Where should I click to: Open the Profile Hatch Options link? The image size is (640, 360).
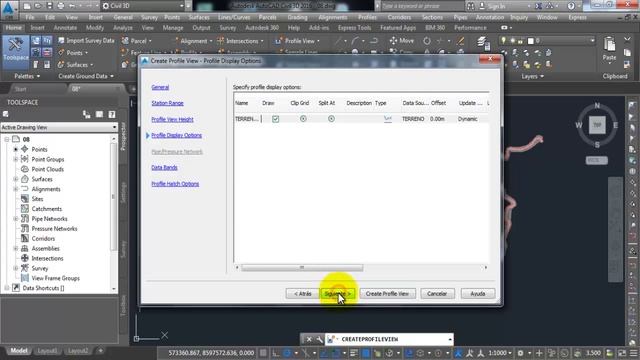tap(175, 184)
